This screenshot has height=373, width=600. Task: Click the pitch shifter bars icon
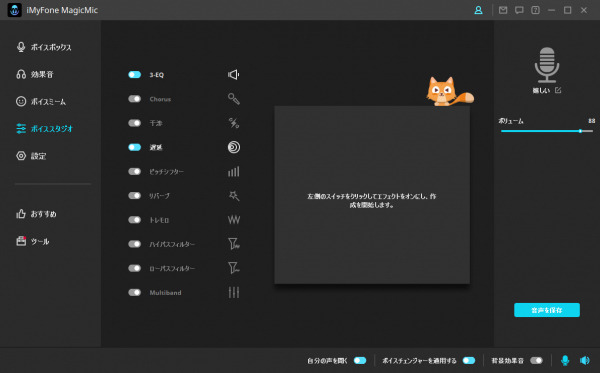click(x=233, y=171)
